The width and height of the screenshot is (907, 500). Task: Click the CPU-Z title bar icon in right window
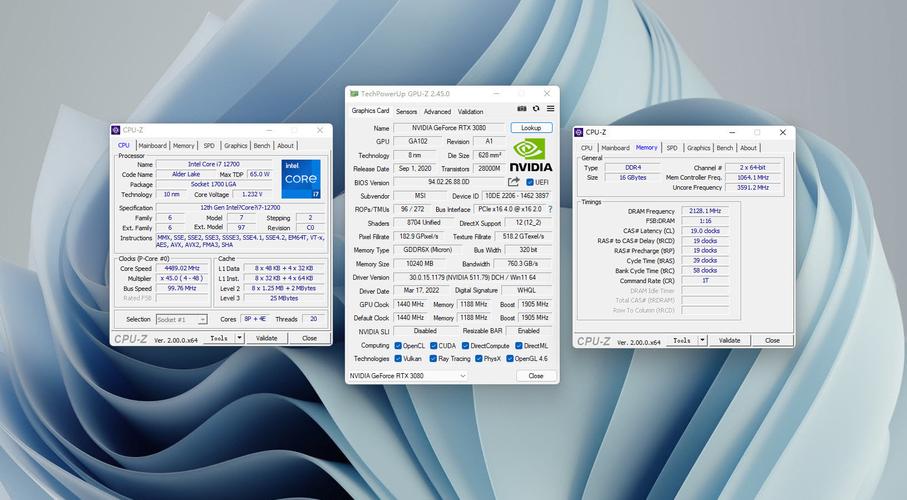pos(578,133)
